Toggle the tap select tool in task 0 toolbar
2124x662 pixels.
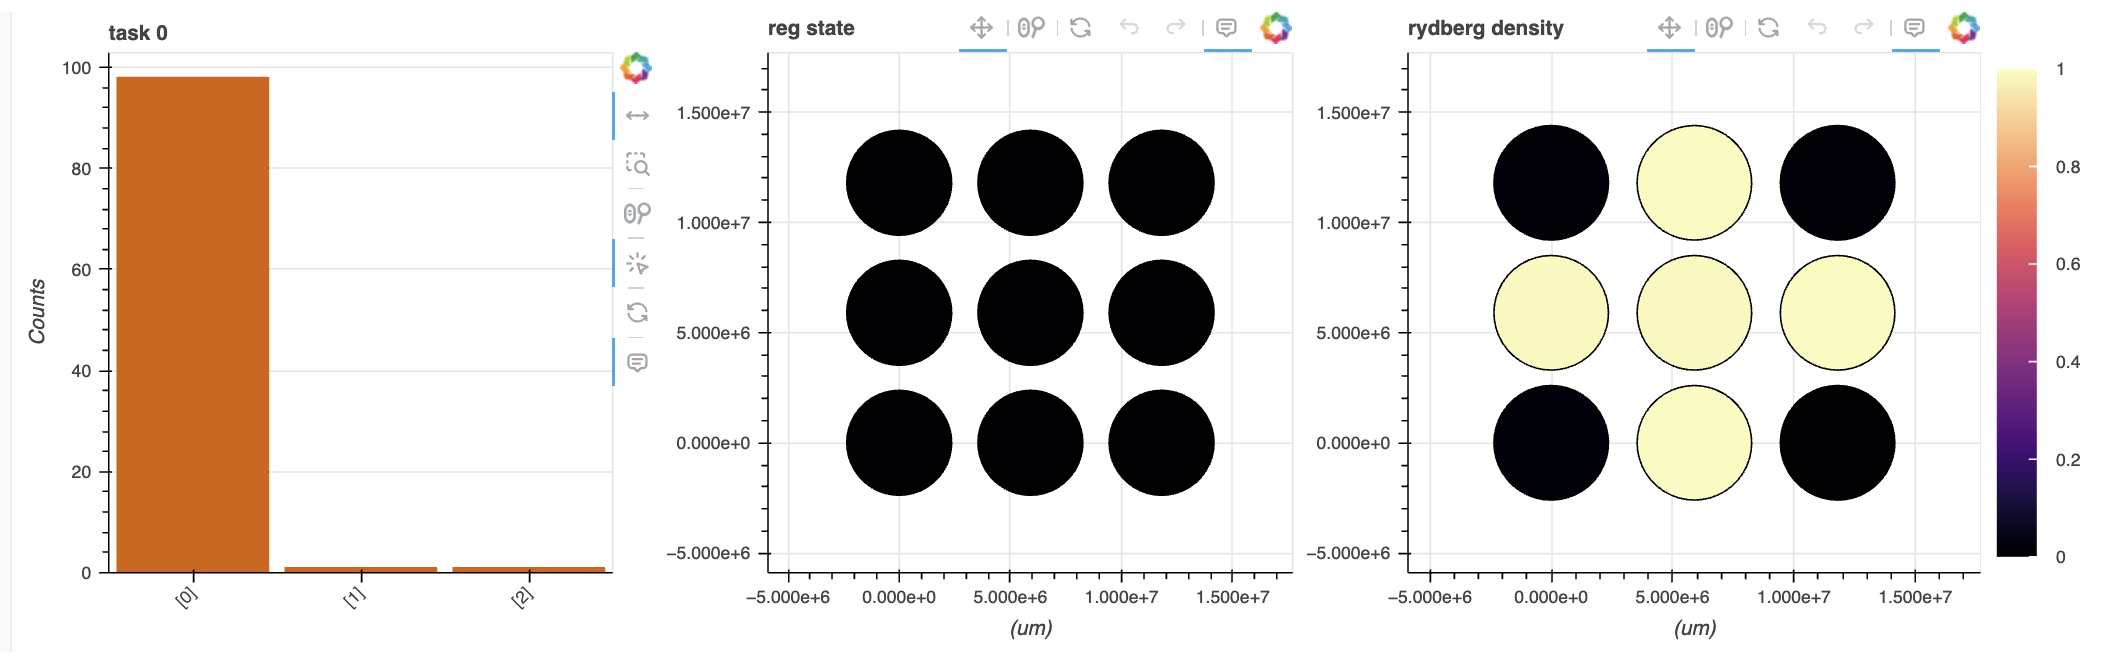click(x=637, y=263)
